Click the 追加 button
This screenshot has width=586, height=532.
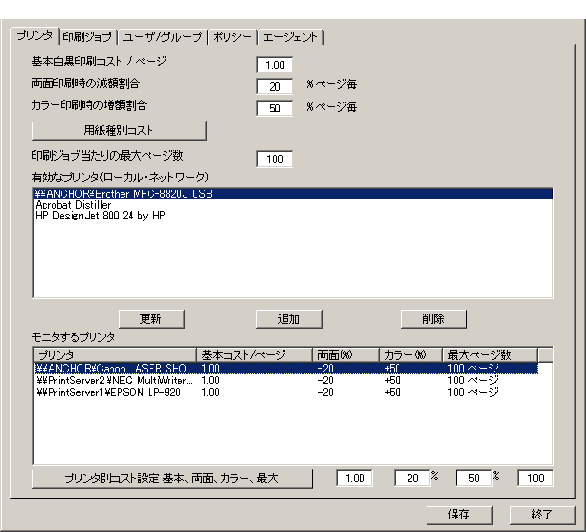[x=289, y=319]
